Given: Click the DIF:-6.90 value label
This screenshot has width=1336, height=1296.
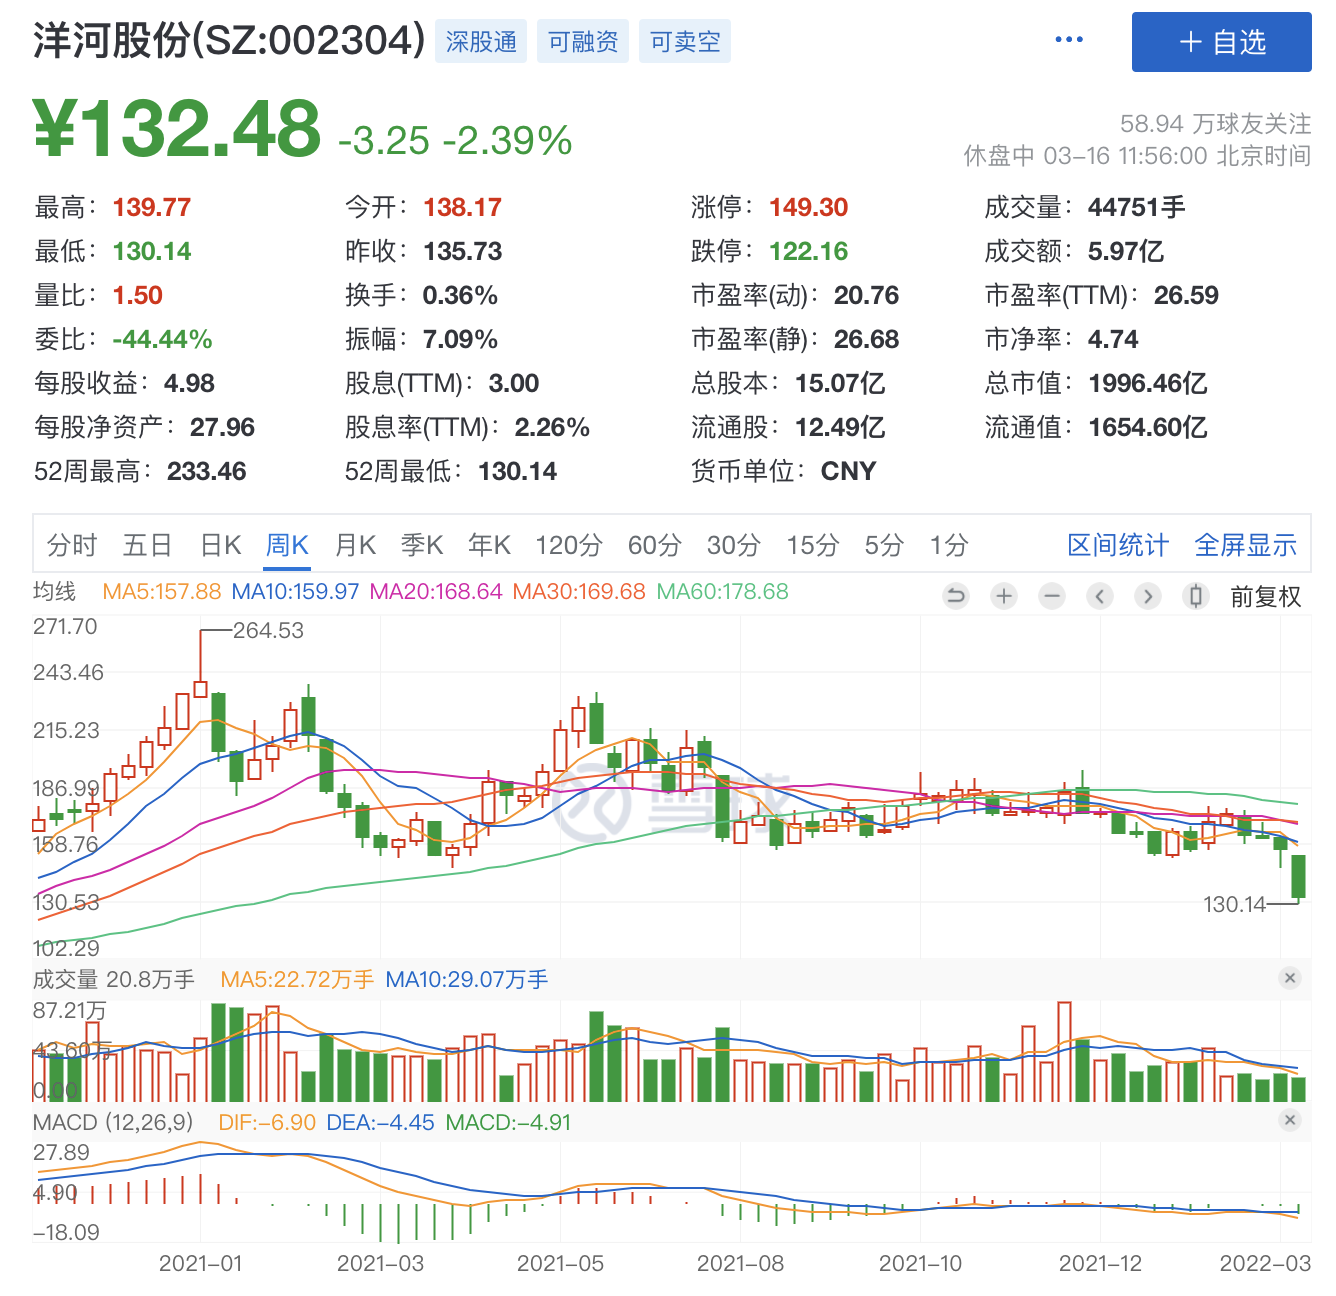Looking at the screenshot, I should 267,1122.
